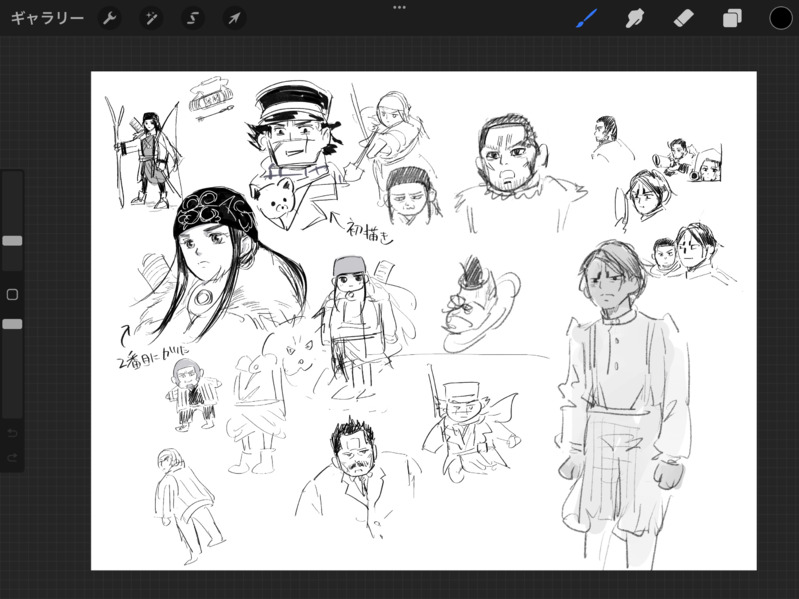Tap the large bandana girl portrait sketch
The height and width of the screenshot is (599, 799).
pos(219,265)
